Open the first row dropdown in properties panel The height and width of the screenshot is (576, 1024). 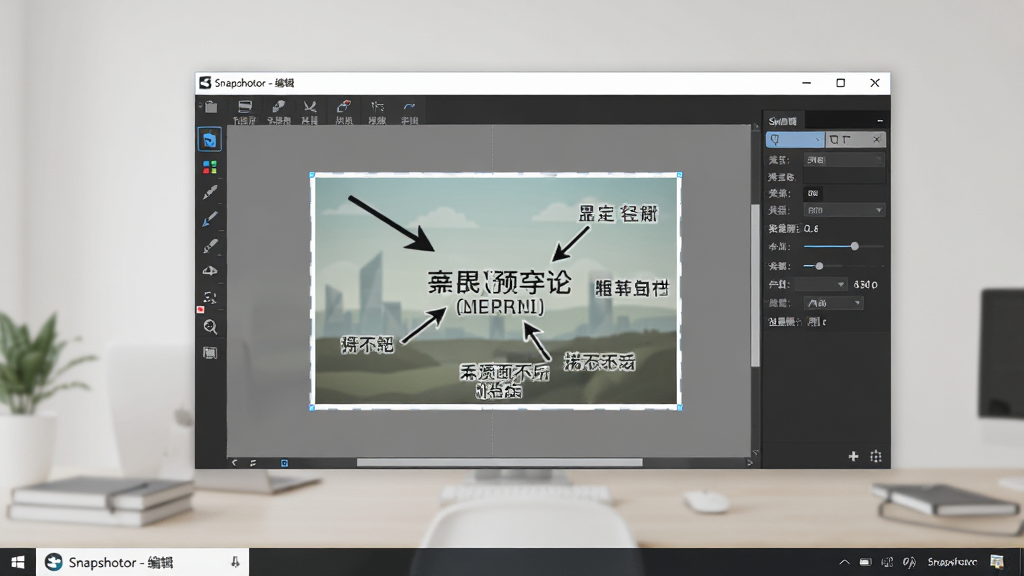point(844,160)
